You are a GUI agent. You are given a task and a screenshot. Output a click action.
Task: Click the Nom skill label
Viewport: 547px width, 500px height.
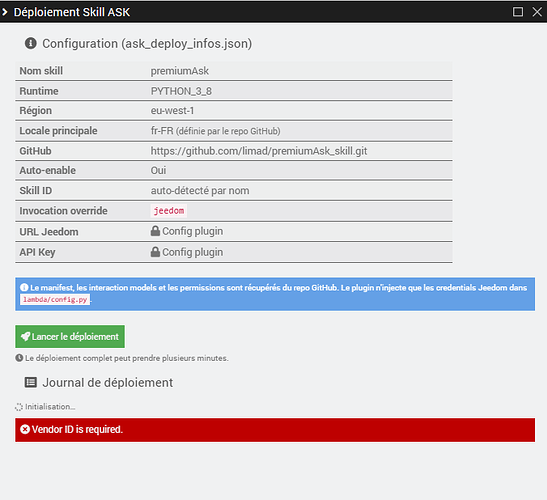click(41, 71)
